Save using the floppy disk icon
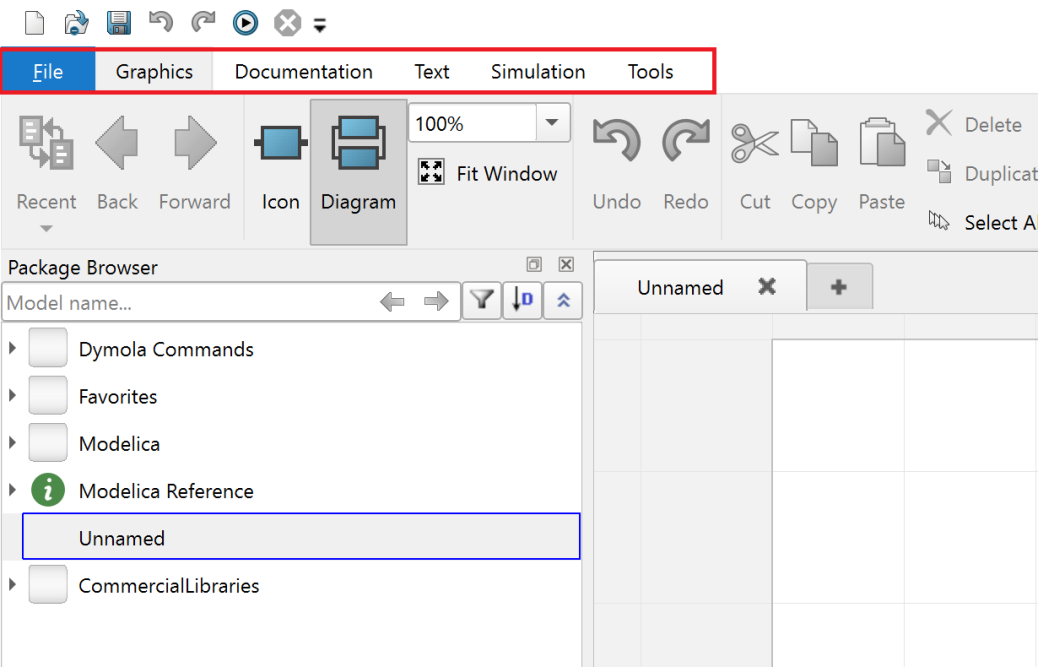 (x=118, y=23)
